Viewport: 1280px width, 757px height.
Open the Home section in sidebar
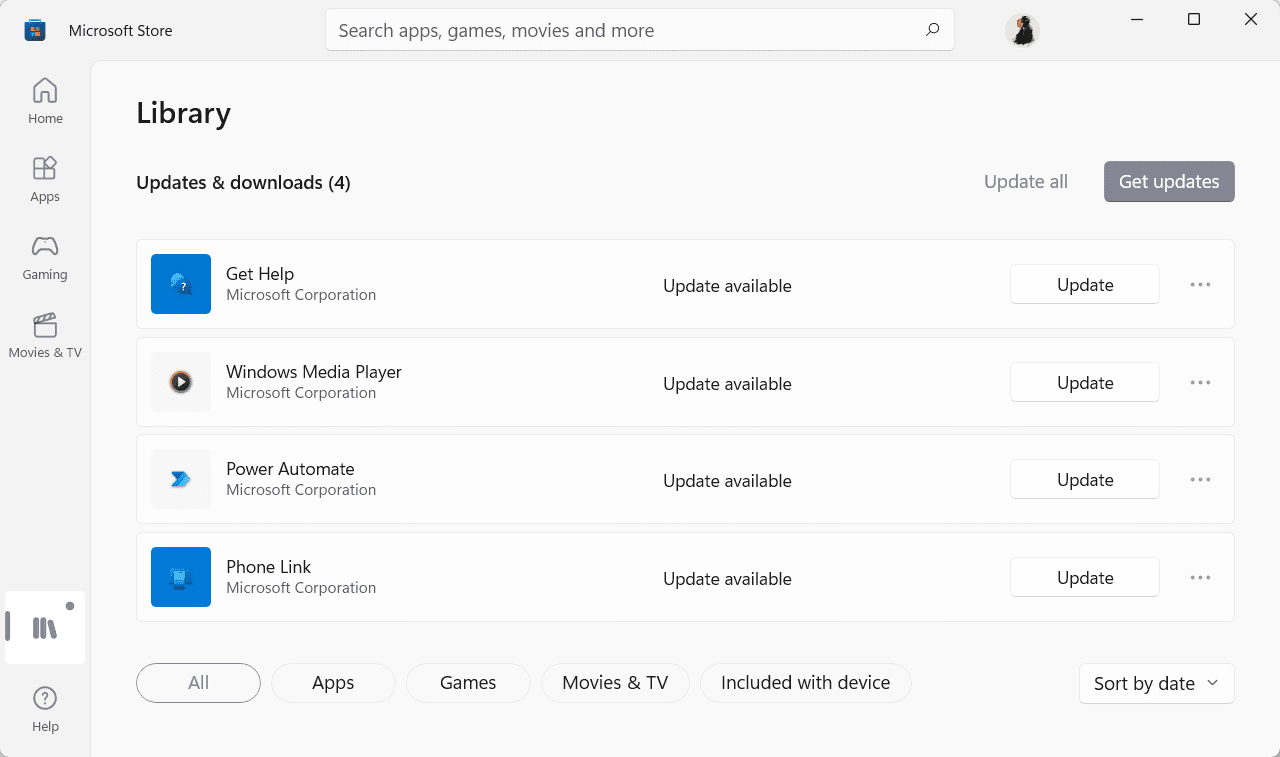coord(45,101)
